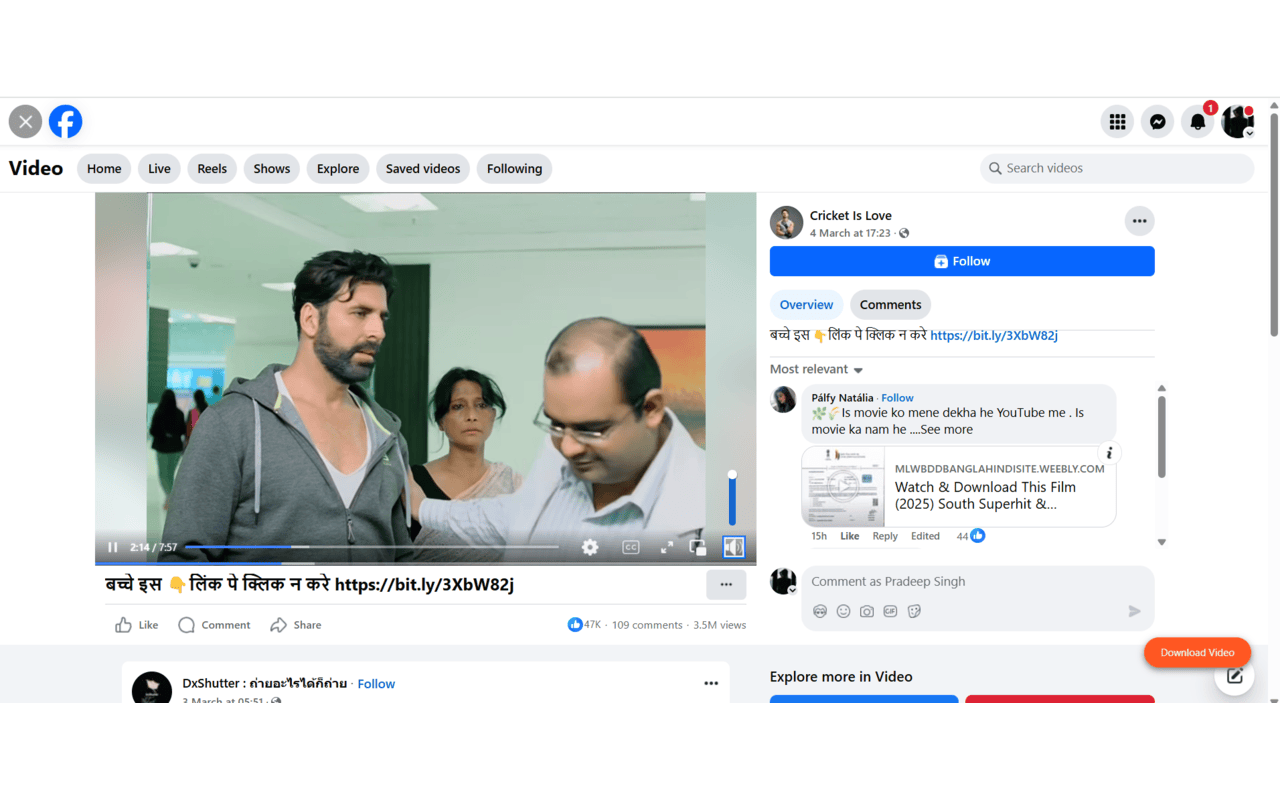Add a GIF to the comment
Screen dimensions: 1280x800
pyautogui.click(x=890, y=611)
